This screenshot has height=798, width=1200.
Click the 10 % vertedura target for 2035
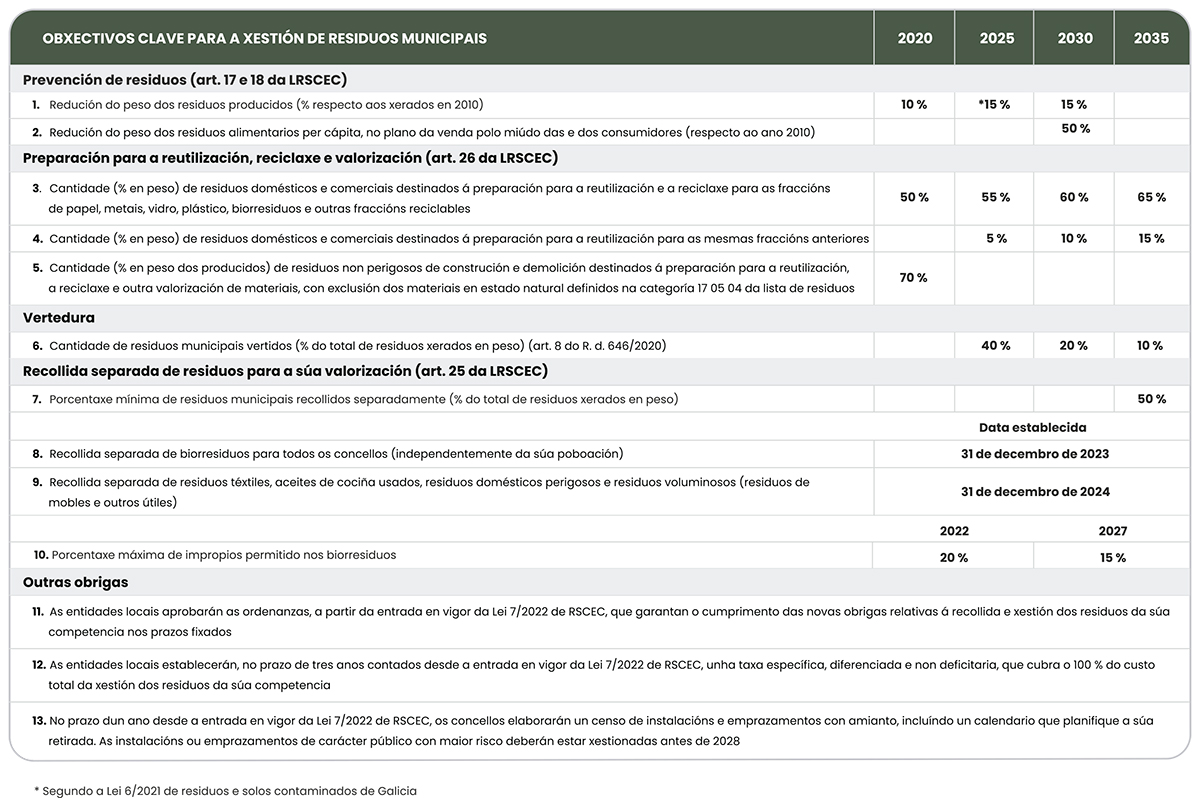tap(1151, 345)
